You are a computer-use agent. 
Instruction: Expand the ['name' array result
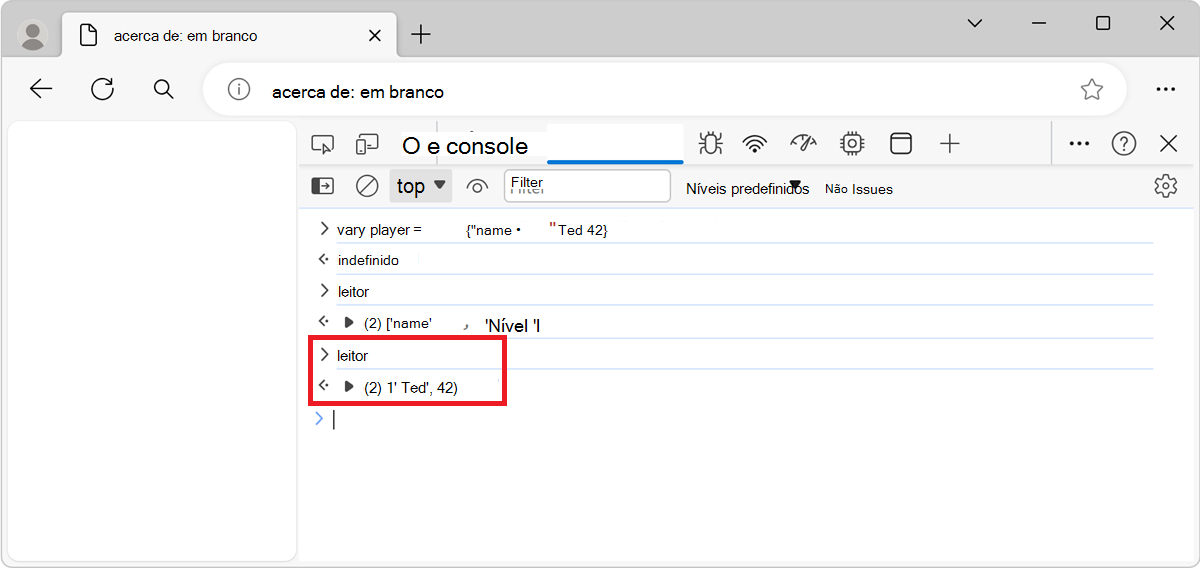[349, 323]
